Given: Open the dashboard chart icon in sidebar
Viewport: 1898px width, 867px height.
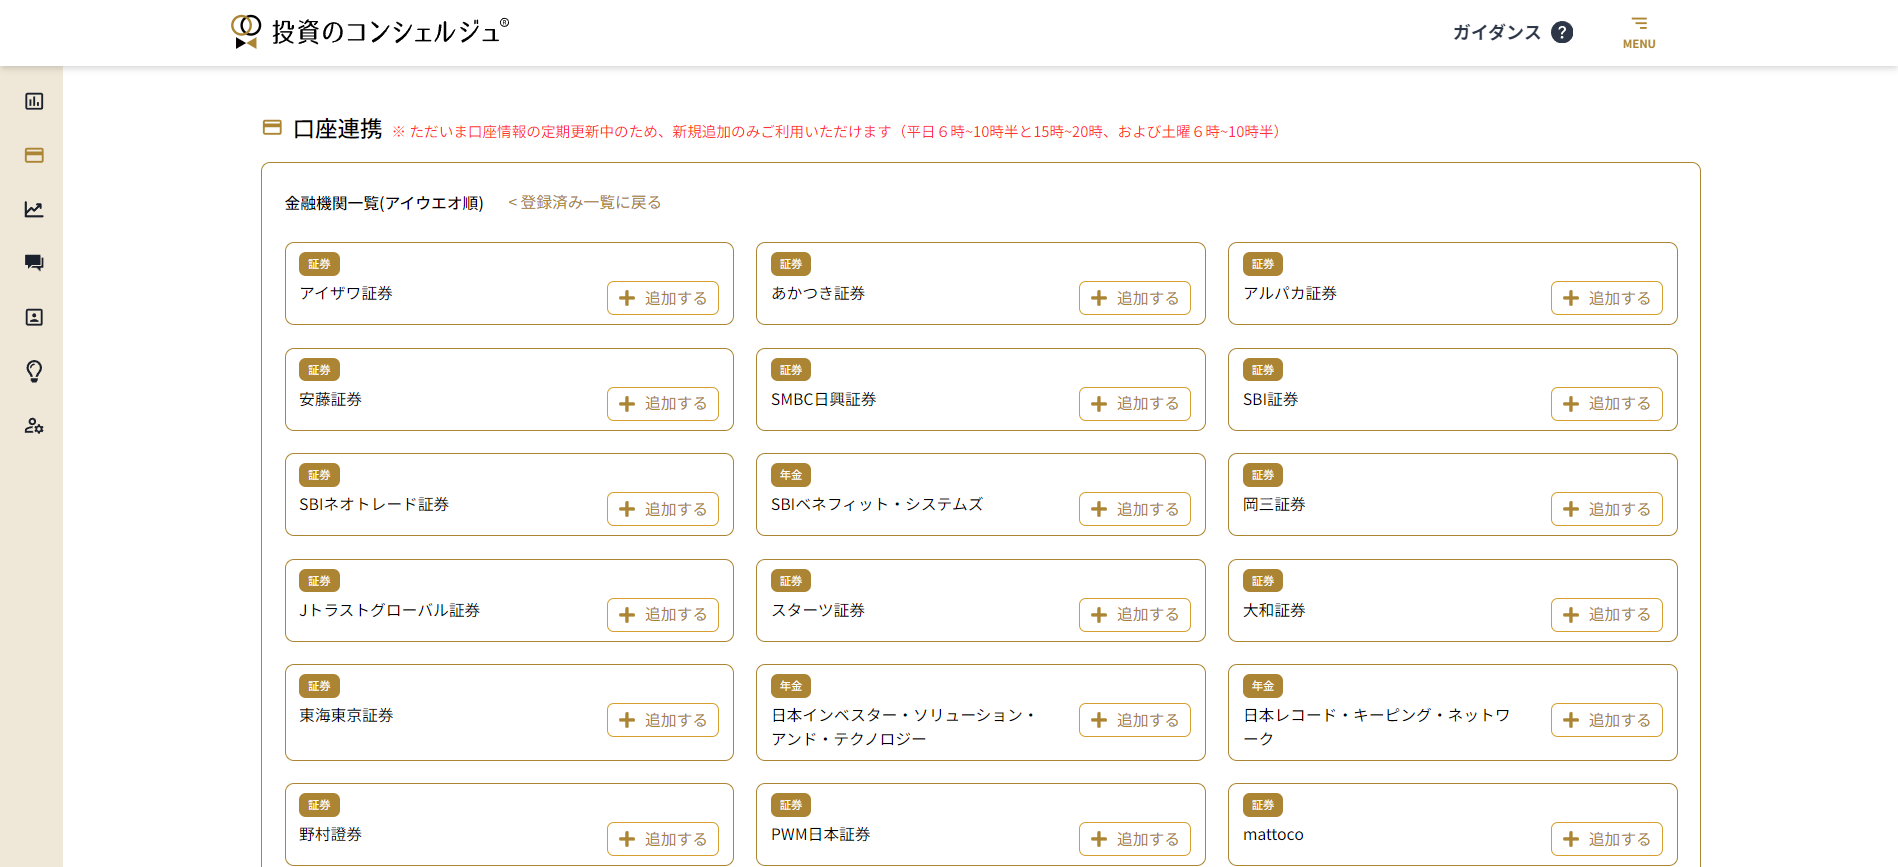Looking at the screenshot, I should coord(34,101).
